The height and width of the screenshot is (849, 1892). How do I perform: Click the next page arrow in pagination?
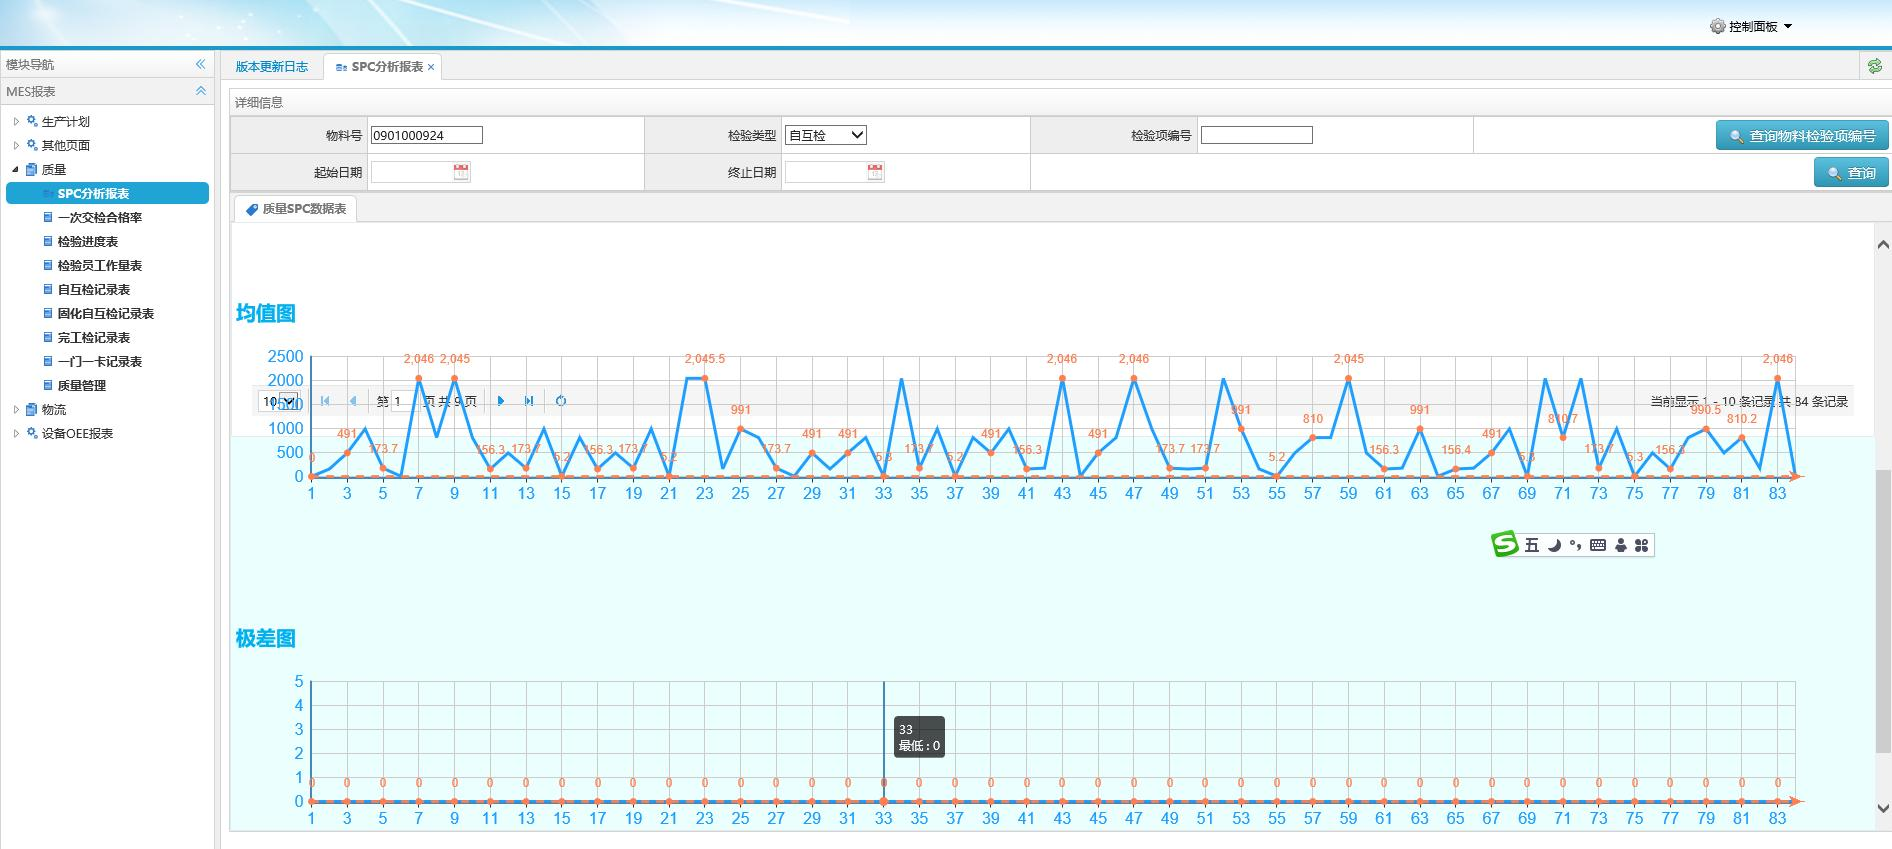[x=501, y=401]
